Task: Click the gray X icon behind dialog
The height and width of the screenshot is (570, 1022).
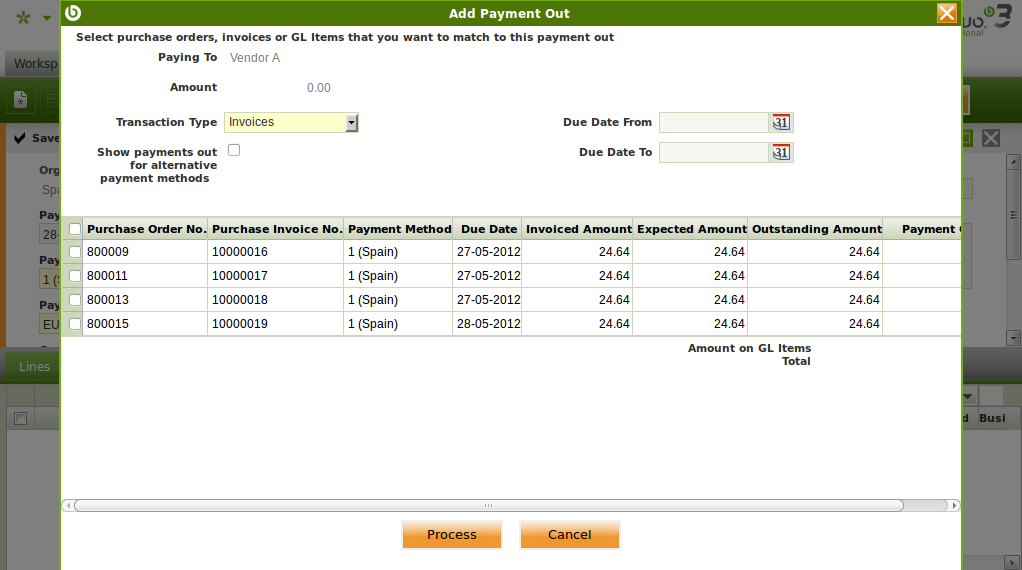Action: [990, 139]
